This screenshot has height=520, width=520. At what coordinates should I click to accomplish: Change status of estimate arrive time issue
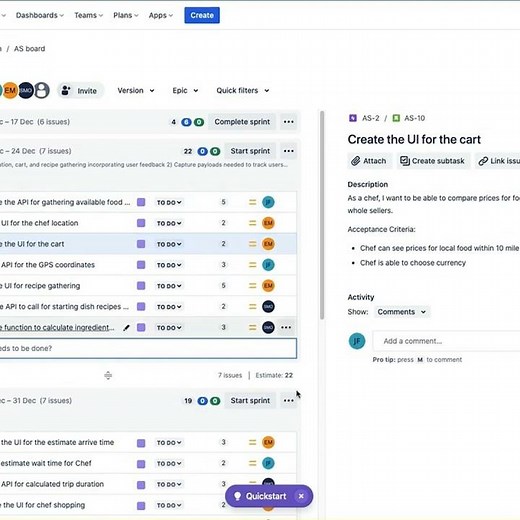169,443
